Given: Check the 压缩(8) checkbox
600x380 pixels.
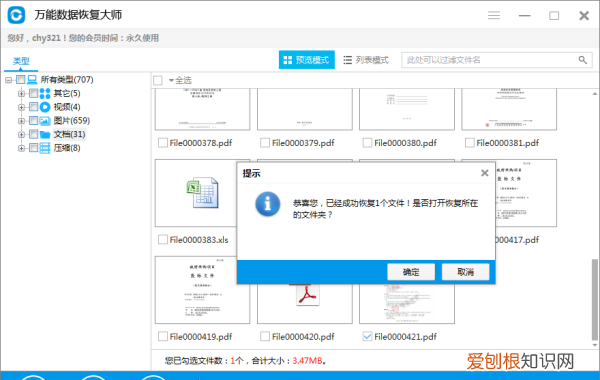Looking at the screenshot, I should 33,148.
